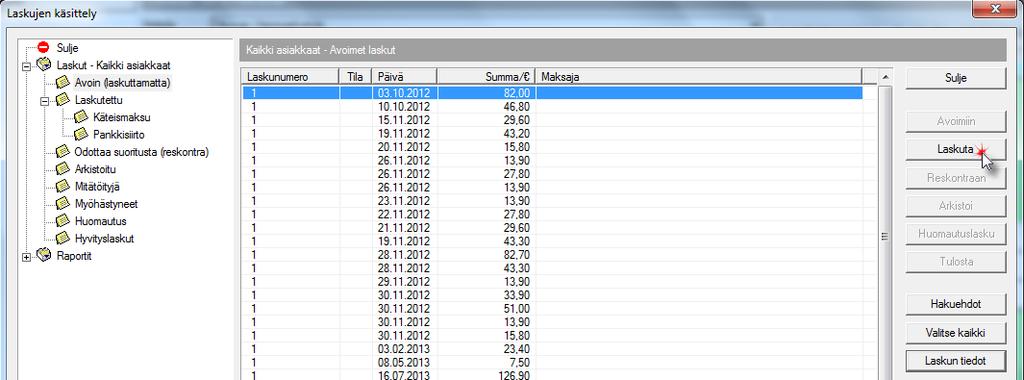Select invoice row dated 16.07.2013
The height and width of the screenshot is (380, 1024).
click(x=552, y=375)
